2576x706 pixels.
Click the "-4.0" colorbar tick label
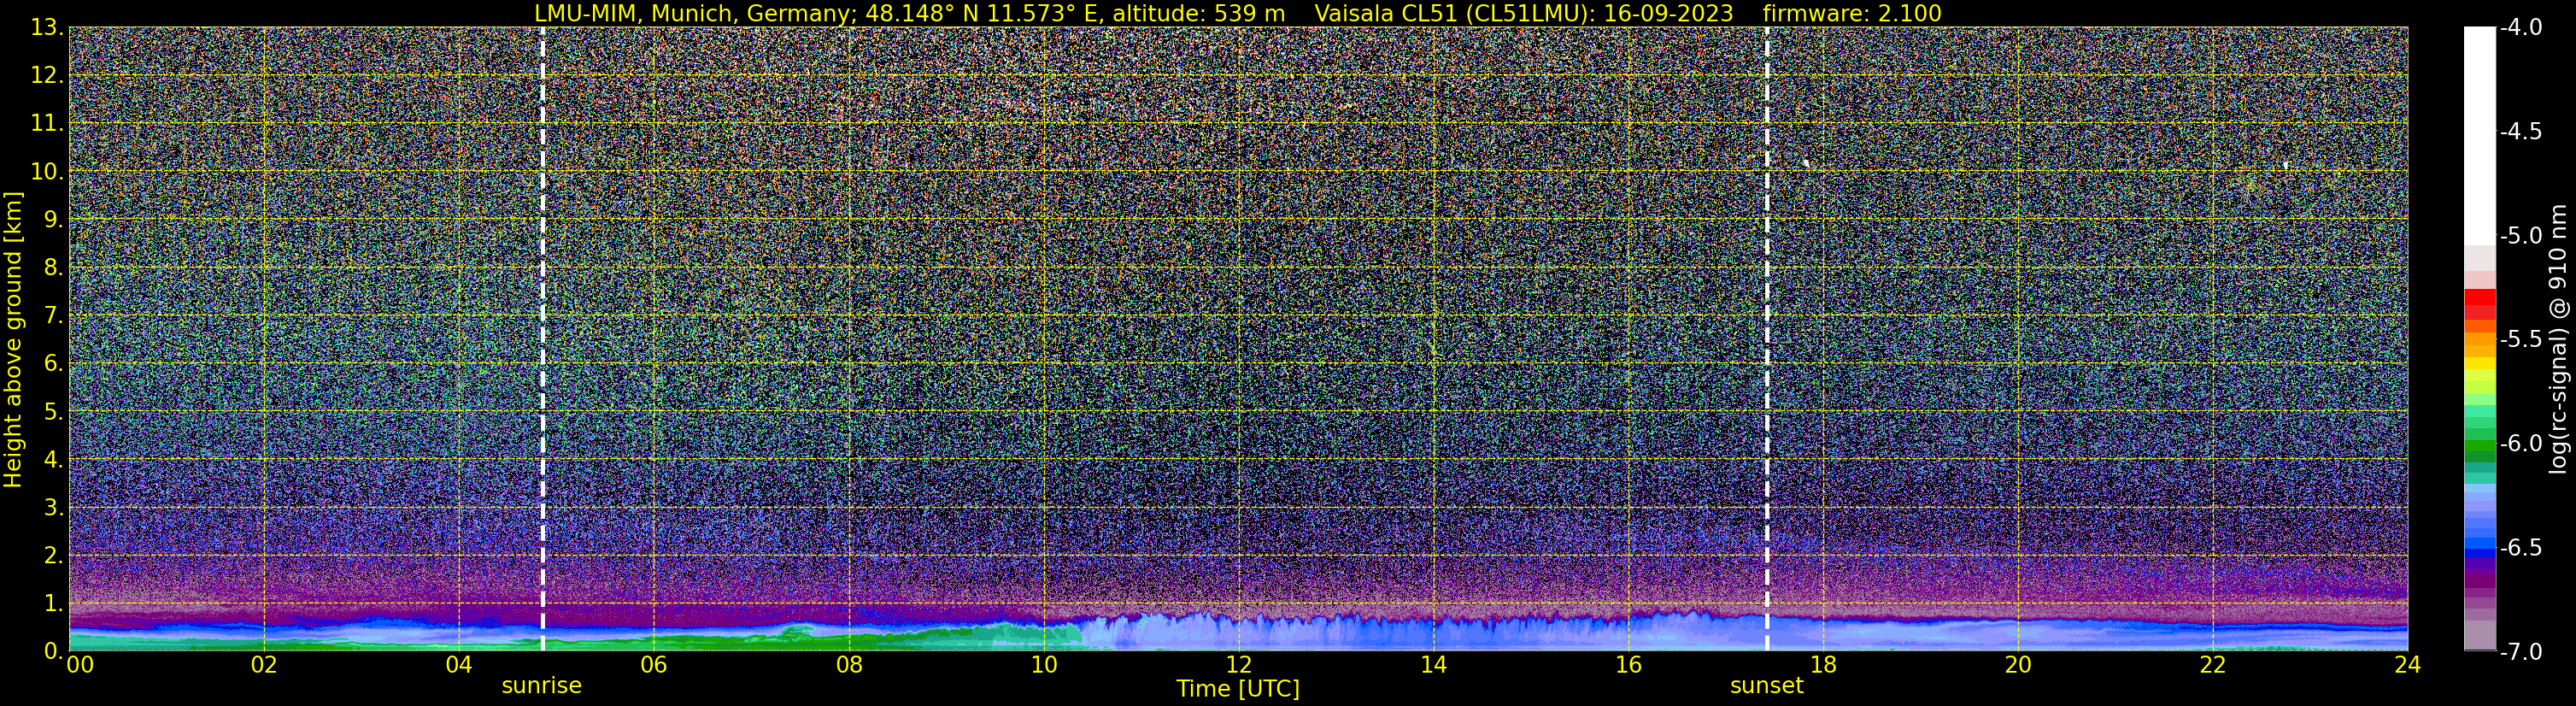pyautogui.click(x=2520, y=28)
